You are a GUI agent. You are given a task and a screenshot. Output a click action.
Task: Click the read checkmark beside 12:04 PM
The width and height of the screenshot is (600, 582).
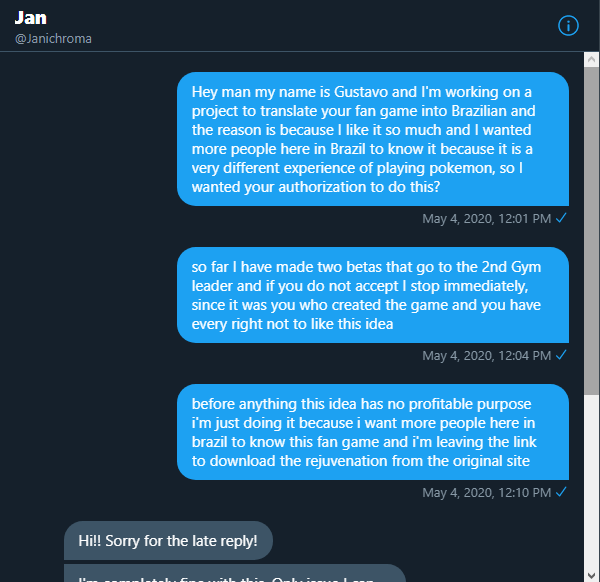[x=561, y=355]
